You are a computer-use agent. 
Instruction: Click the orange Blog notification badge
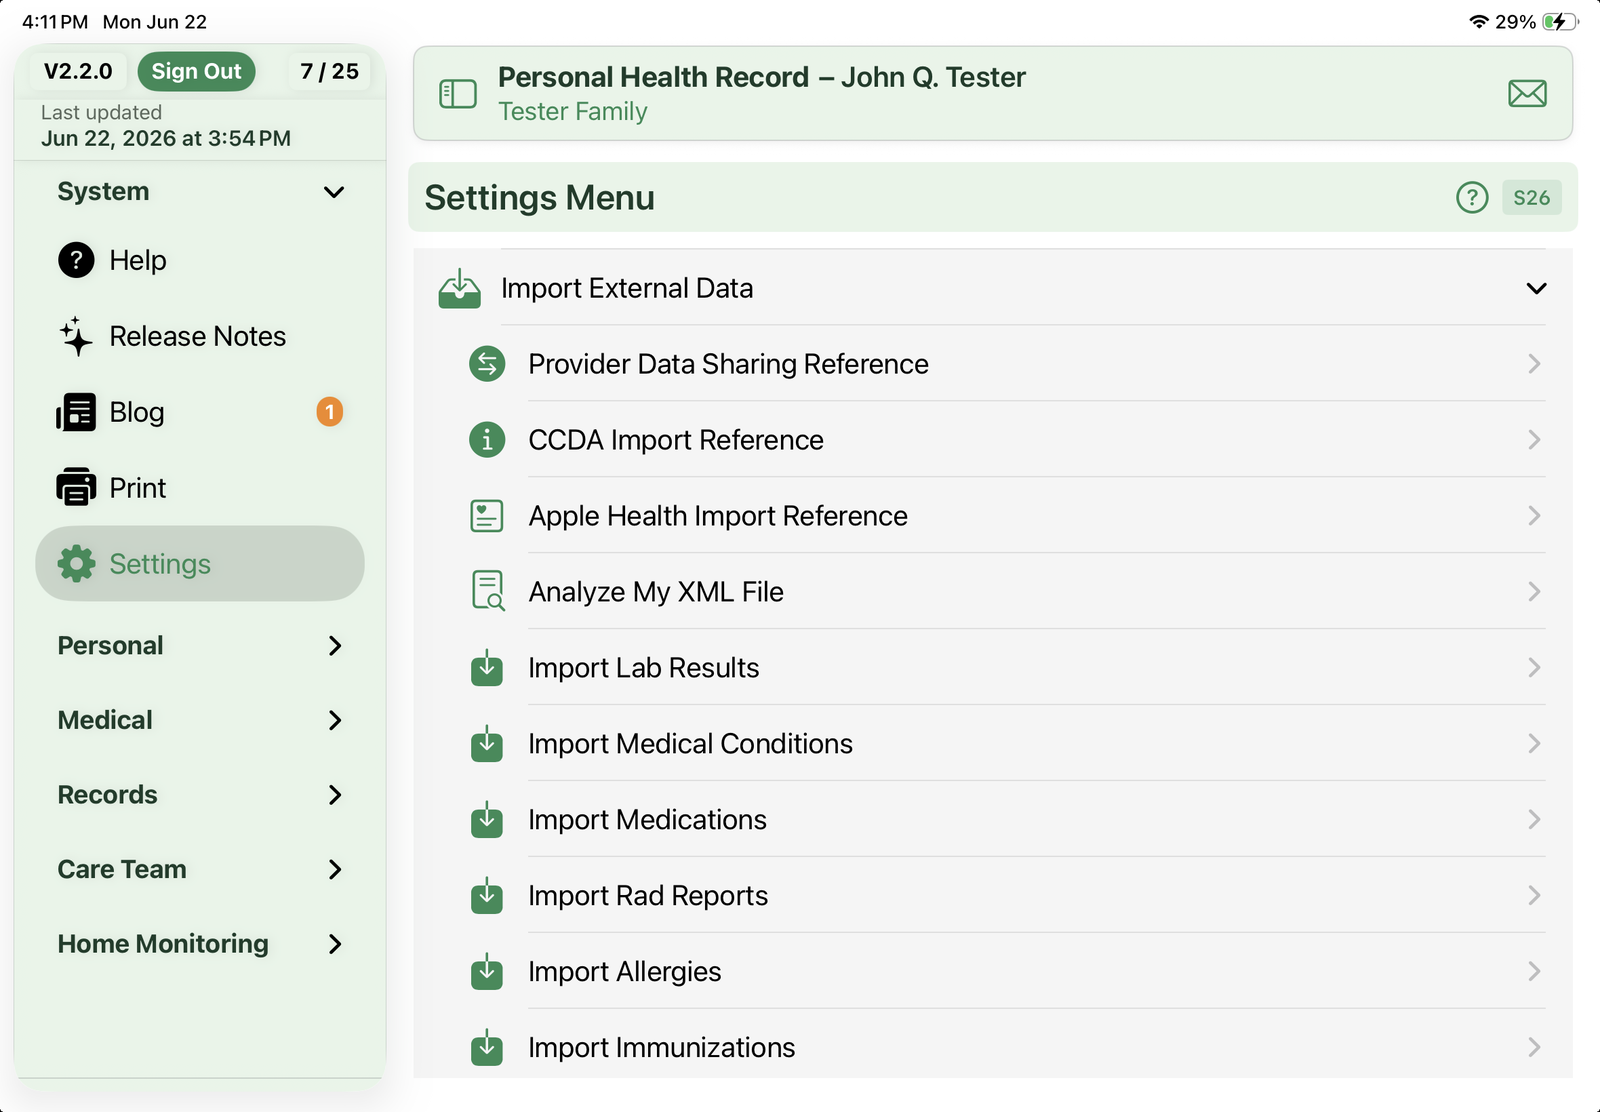click(x=330, y=412)
